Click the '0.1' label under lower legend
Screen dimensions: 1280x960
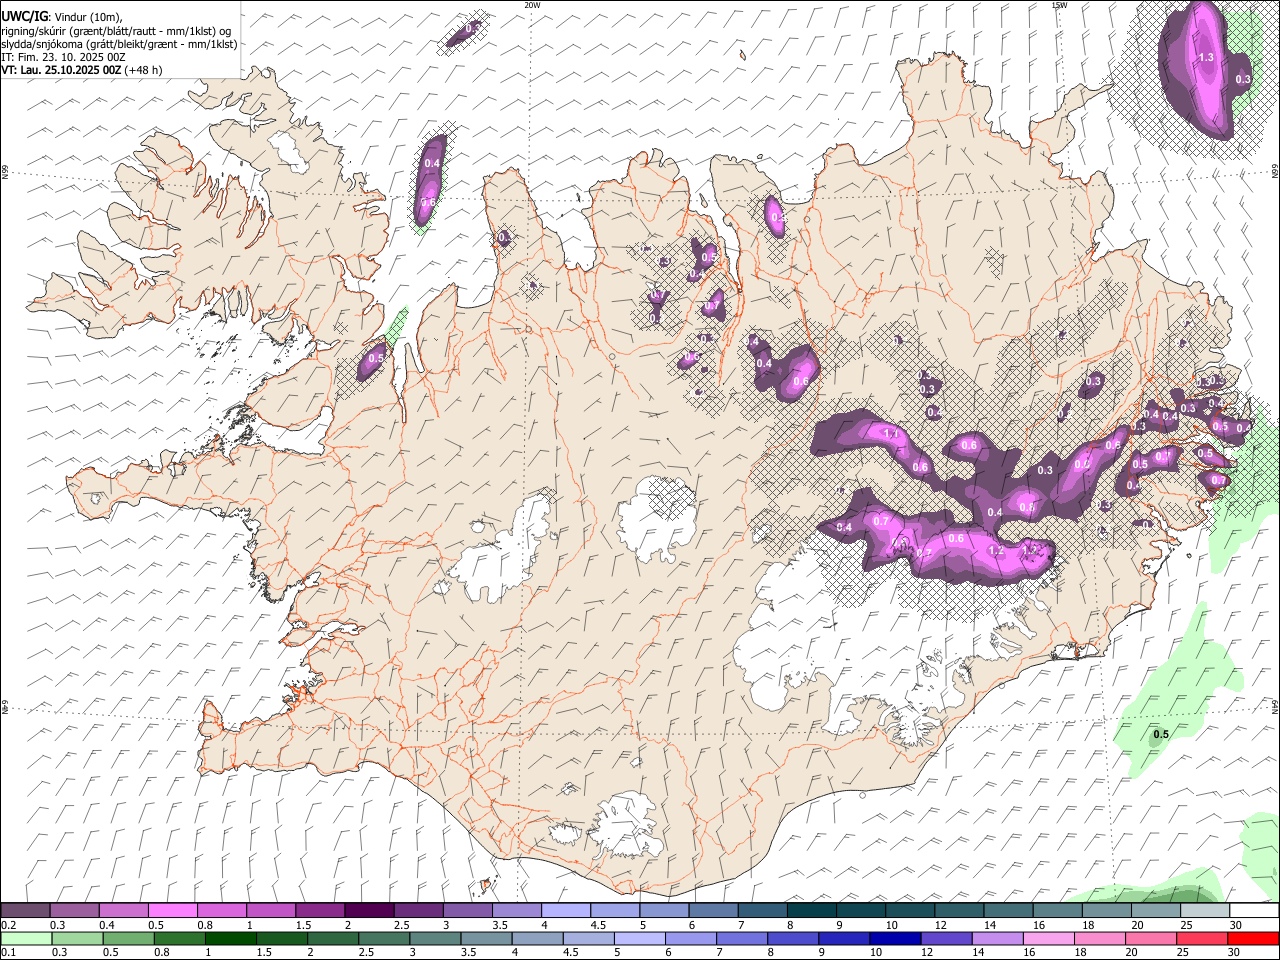point(8,953)
